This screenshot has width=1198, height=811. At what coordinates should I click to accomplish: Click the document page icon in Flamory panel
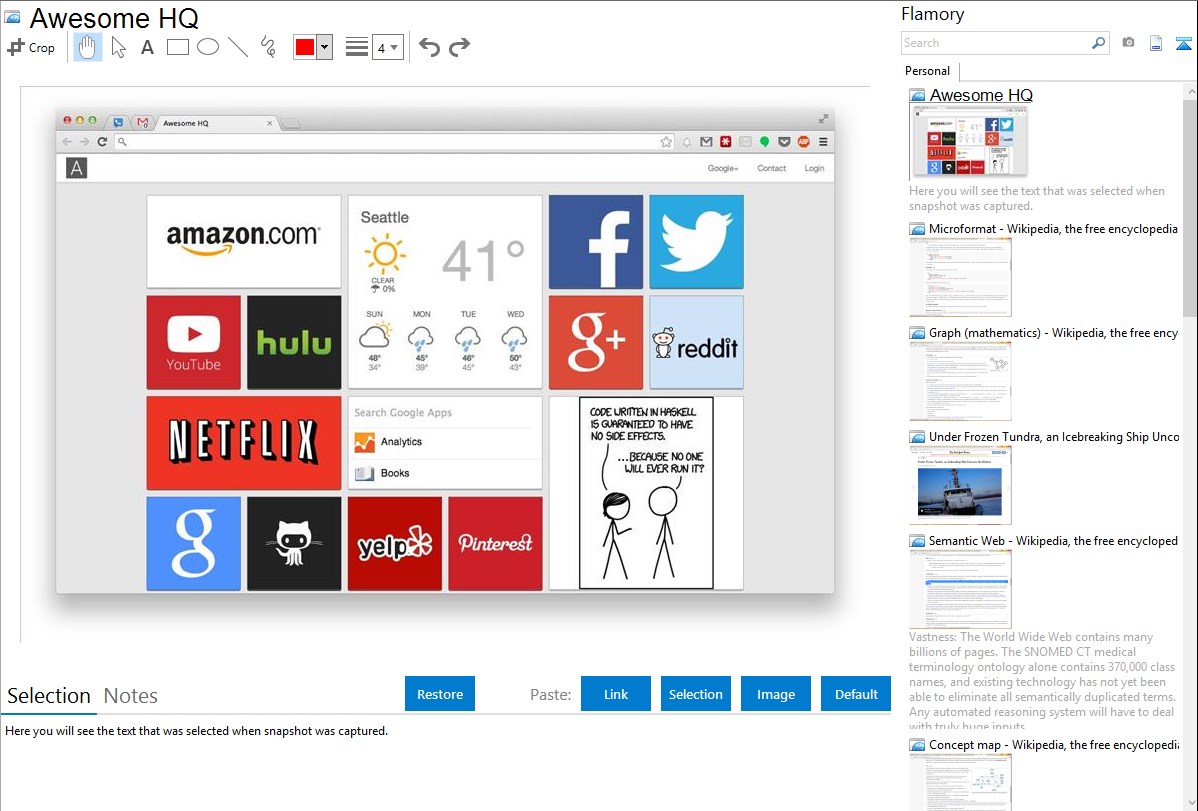tap(1156, 43)
